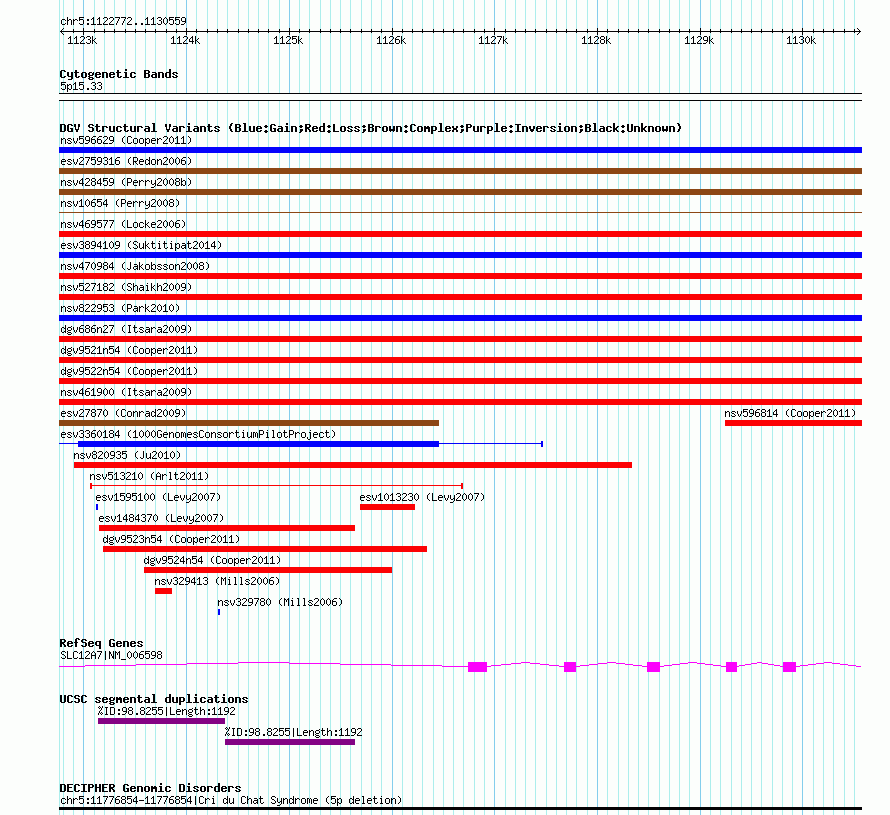Click first purple segmental duplication bar
890x815 pixels.
[162, 721]
